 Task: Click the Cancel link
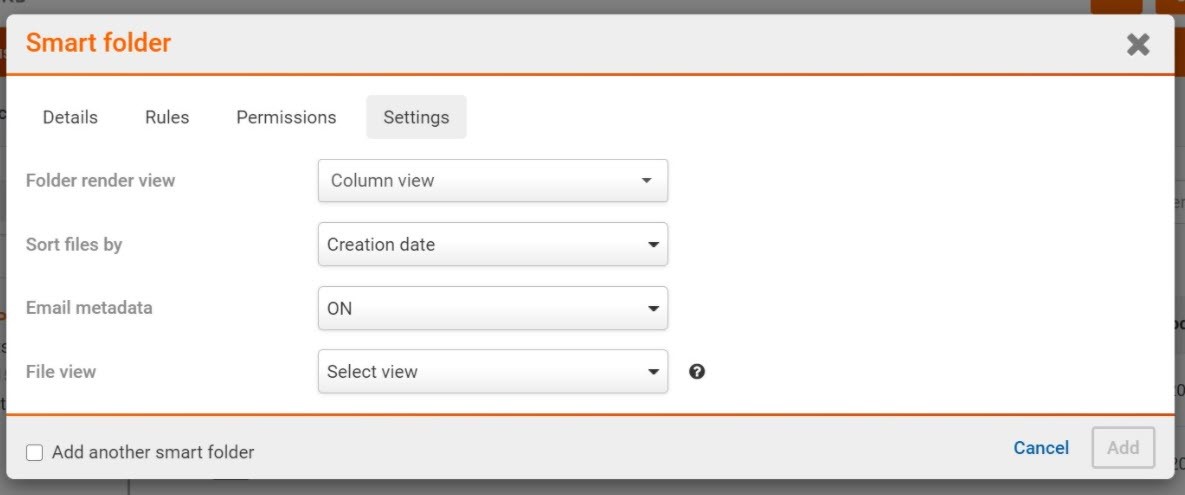1041,448
